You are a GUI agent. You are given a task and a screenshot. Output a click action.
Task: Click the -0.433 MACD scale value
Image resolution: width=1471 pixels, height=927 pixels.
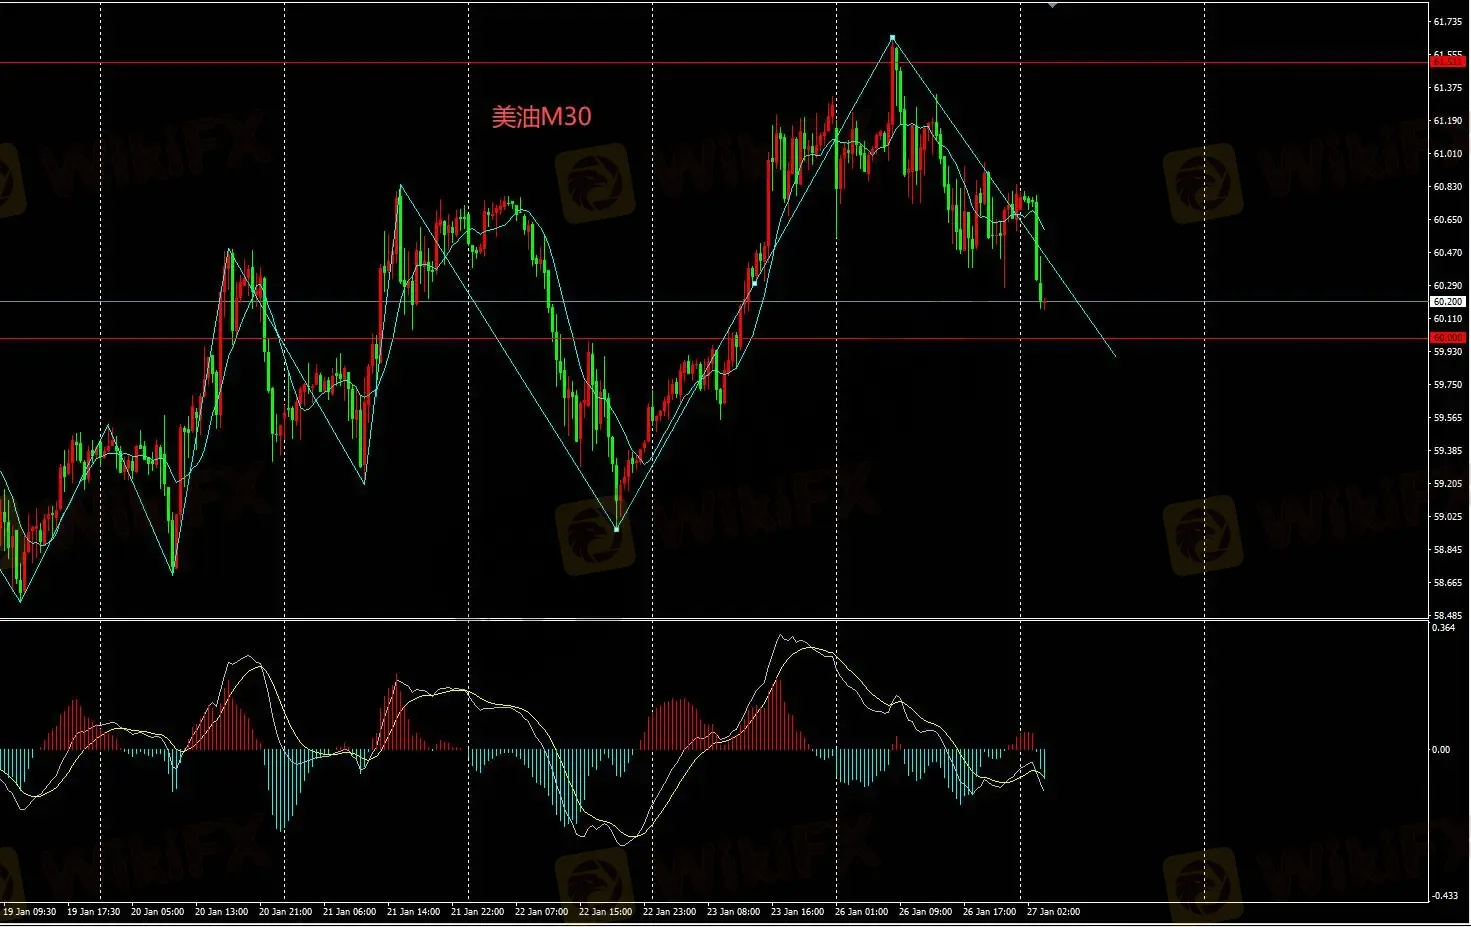1445,896
